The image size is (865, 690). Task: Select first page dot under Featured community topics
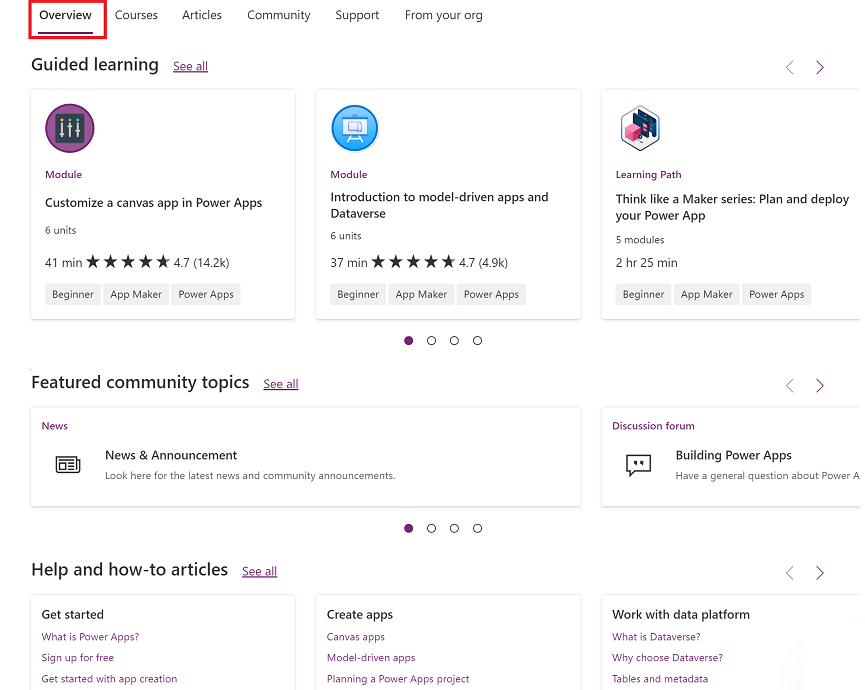[x=408, y=528]
